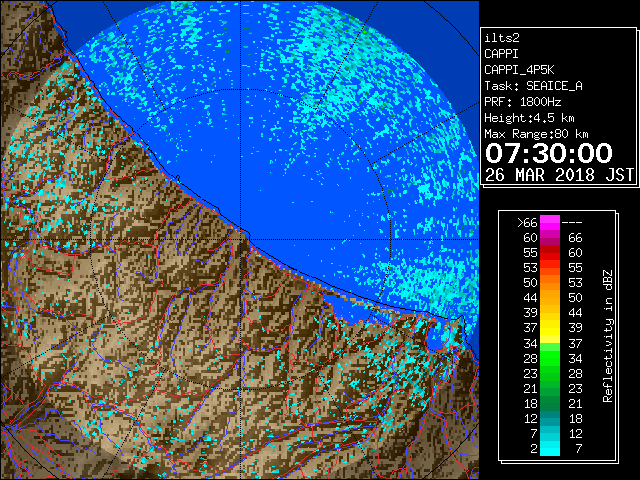Click the 07:30:00 time stamp

click(549, 153)
